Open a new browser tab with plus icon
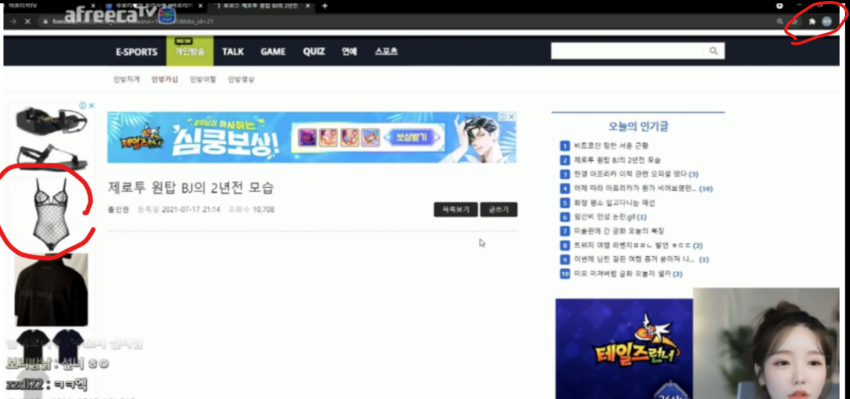 pos(325,6)
